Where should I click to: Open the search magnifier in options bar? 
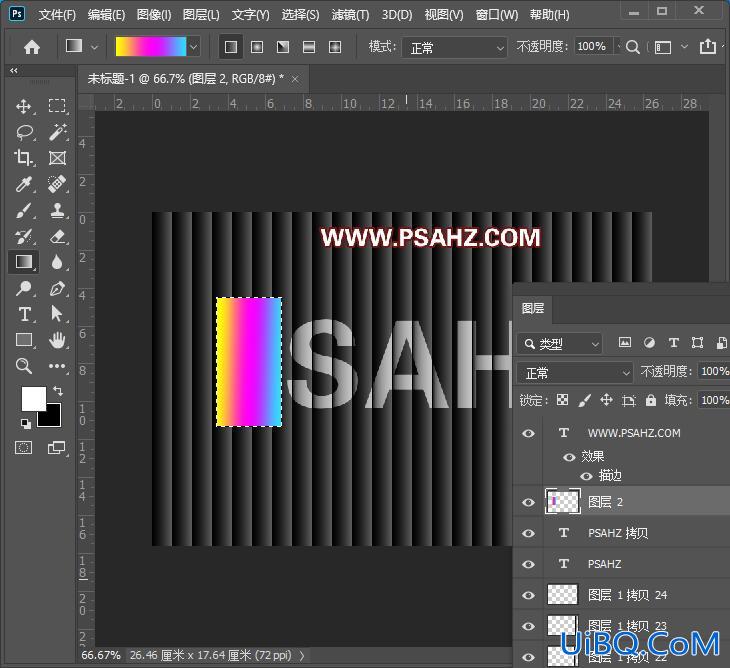(632, 47)
